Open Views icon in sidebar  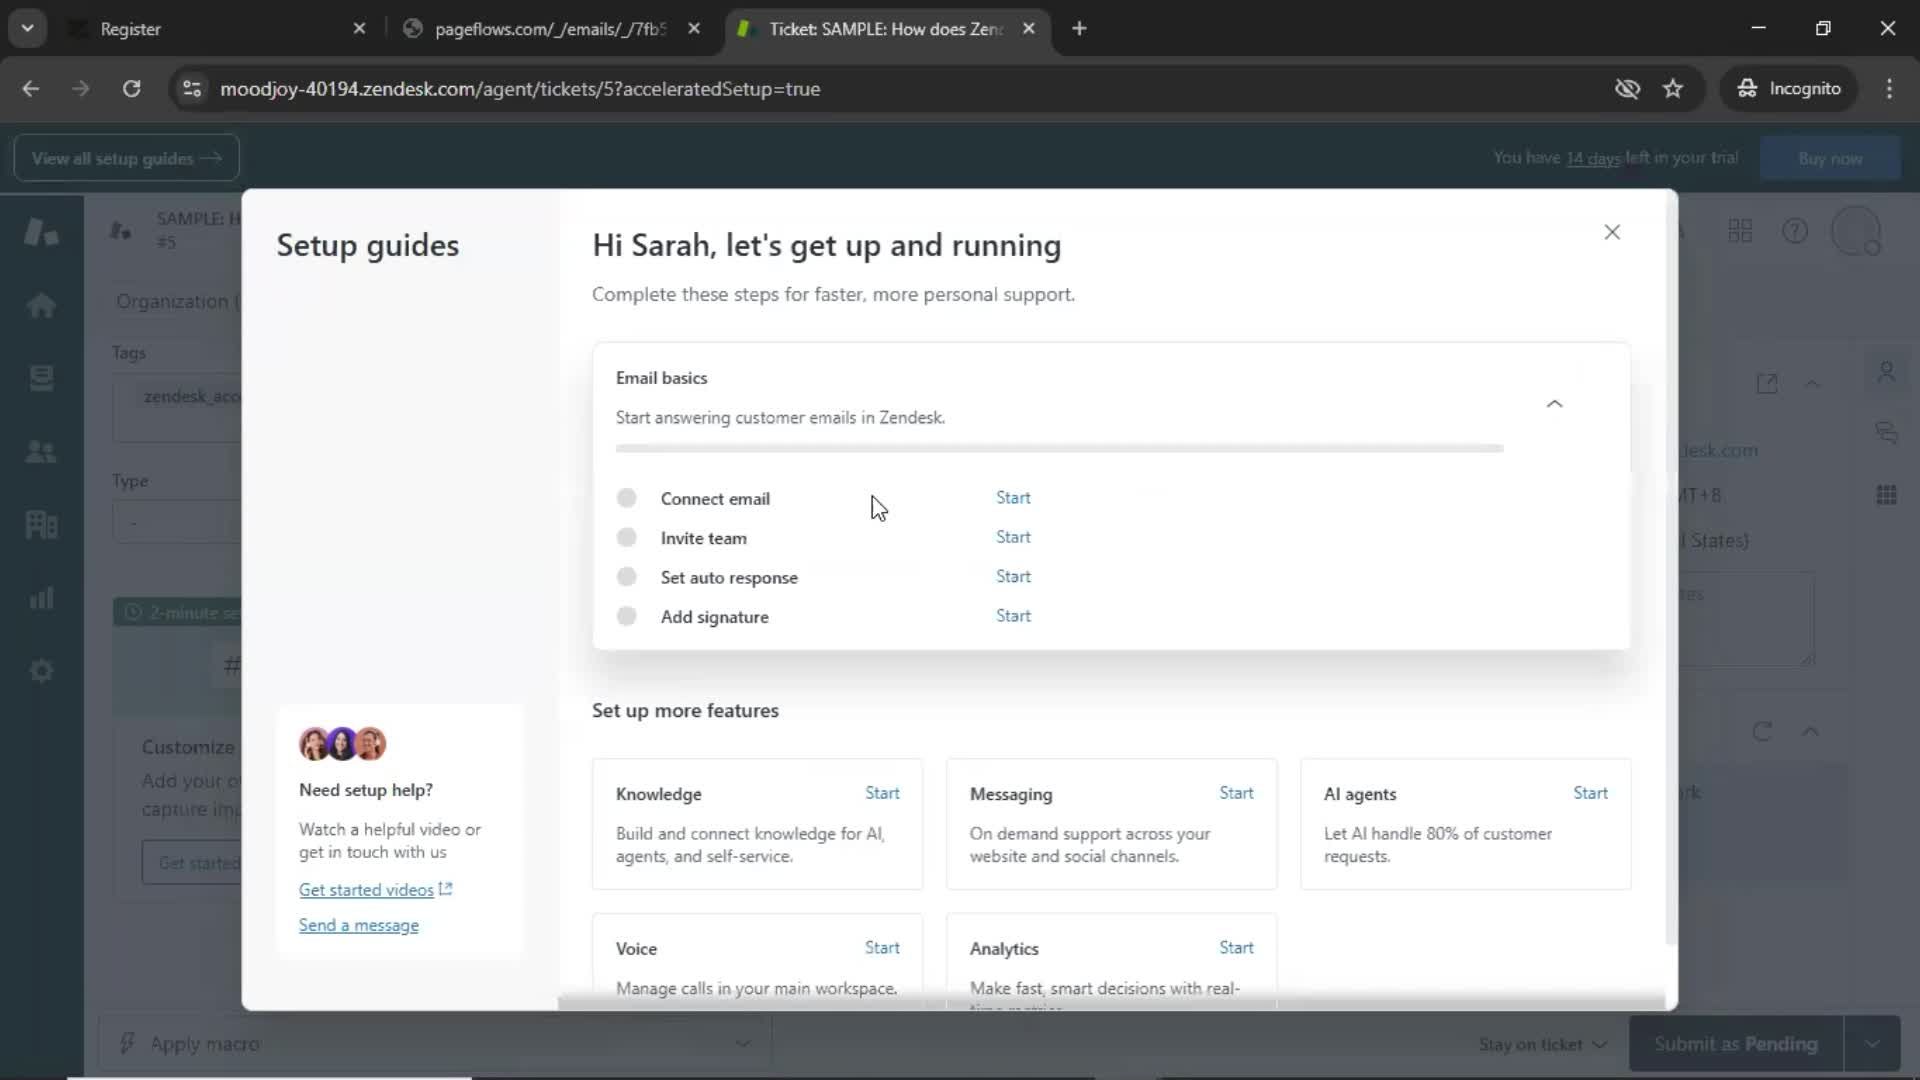[41, 378]
